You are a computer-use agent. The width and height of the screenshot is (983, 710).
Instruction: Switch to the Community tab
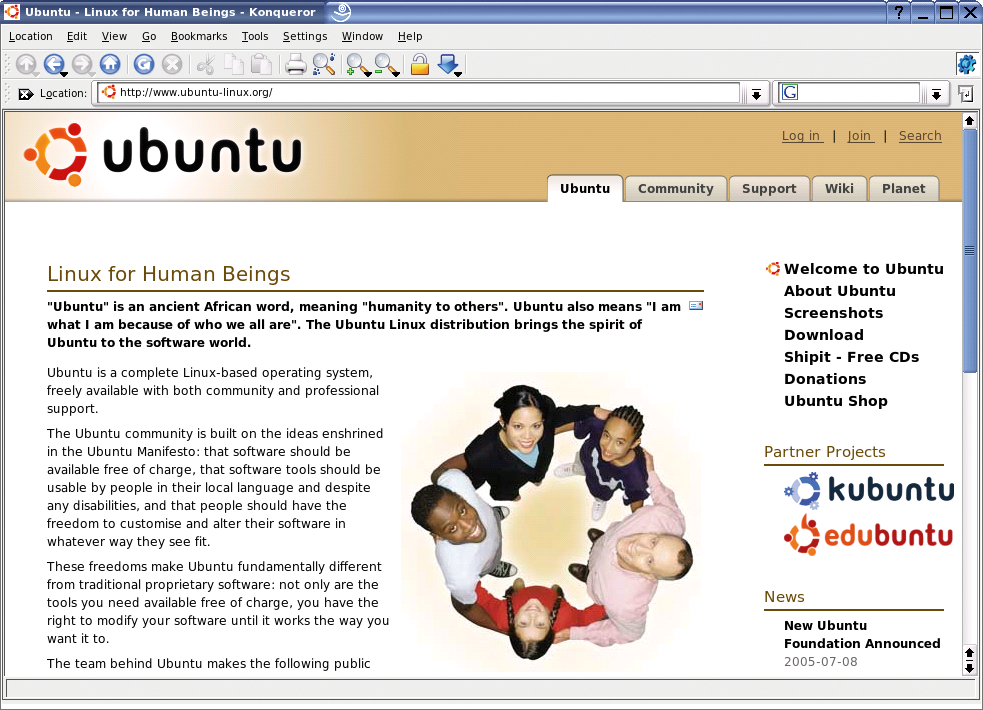(676, 189)
